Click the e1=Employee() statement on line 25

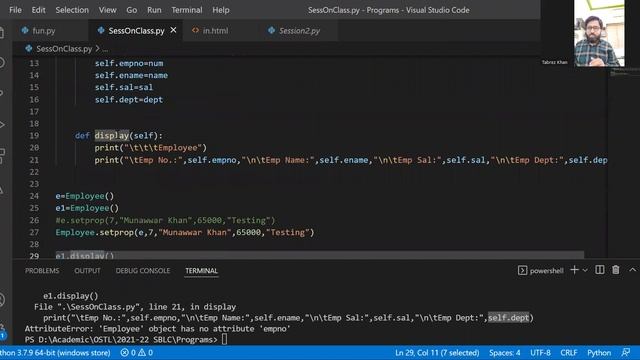87,208
